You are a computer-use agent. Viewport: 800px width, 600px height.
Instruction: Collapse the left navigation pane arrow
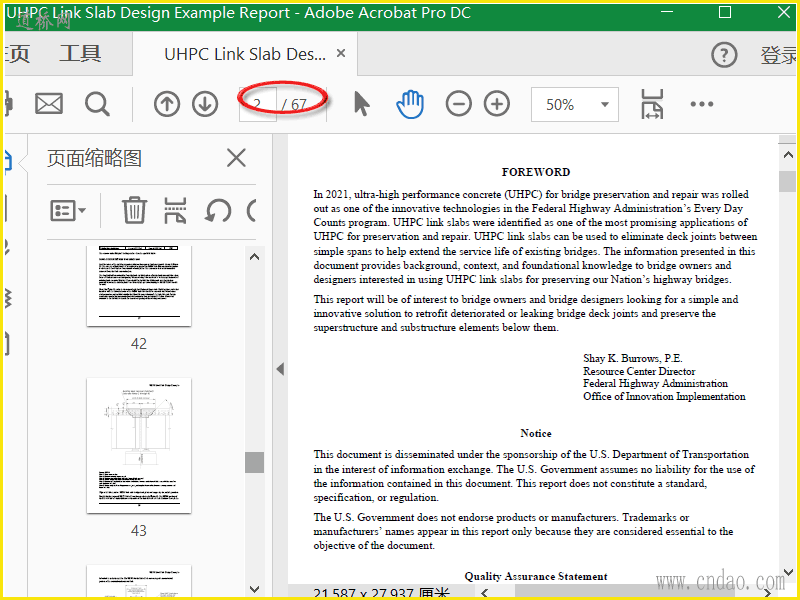(x=280, y=369)
